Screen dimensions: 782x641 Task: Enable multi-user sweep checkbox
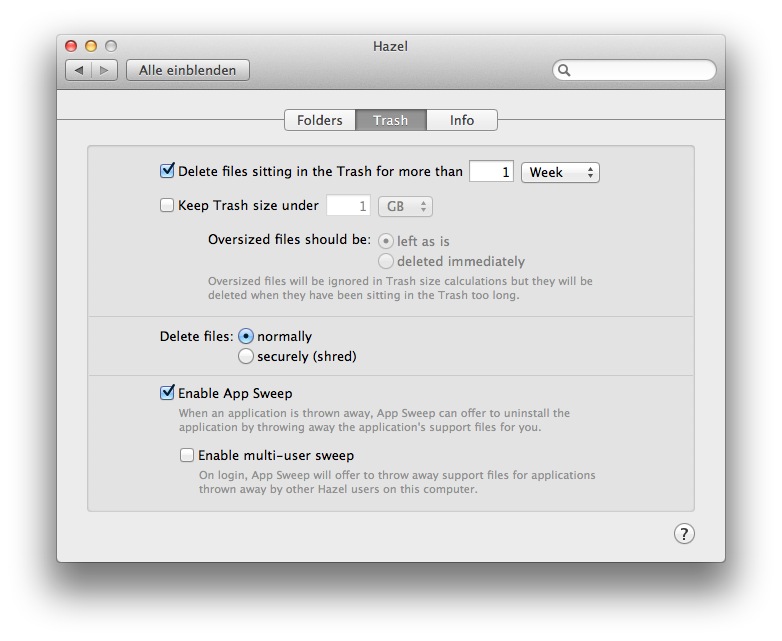(187, 455)
